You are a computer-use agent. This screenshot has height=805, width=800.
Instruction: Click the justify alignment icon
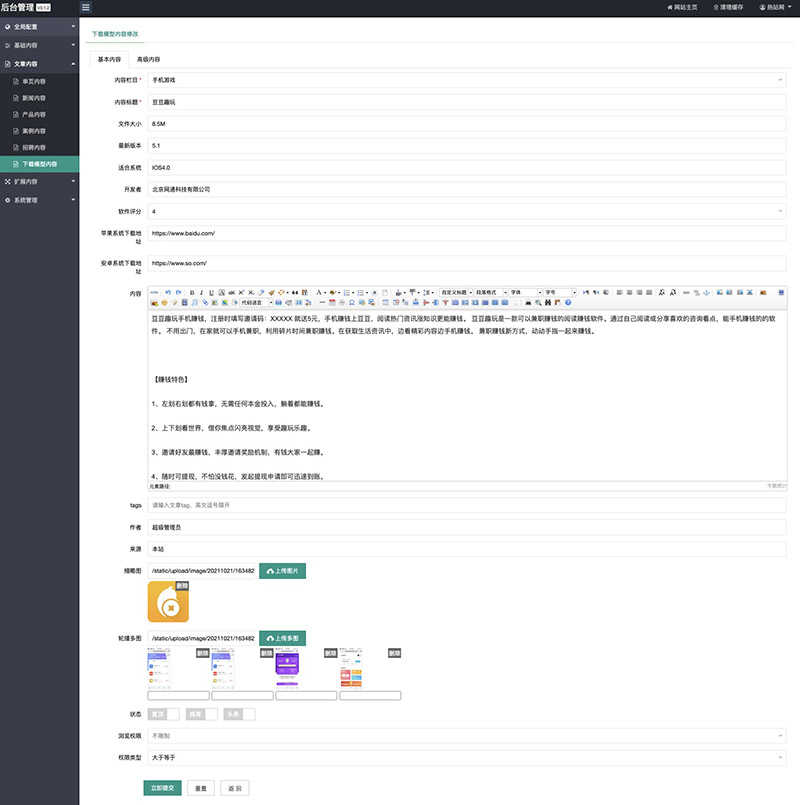click(x=649, y=292)
